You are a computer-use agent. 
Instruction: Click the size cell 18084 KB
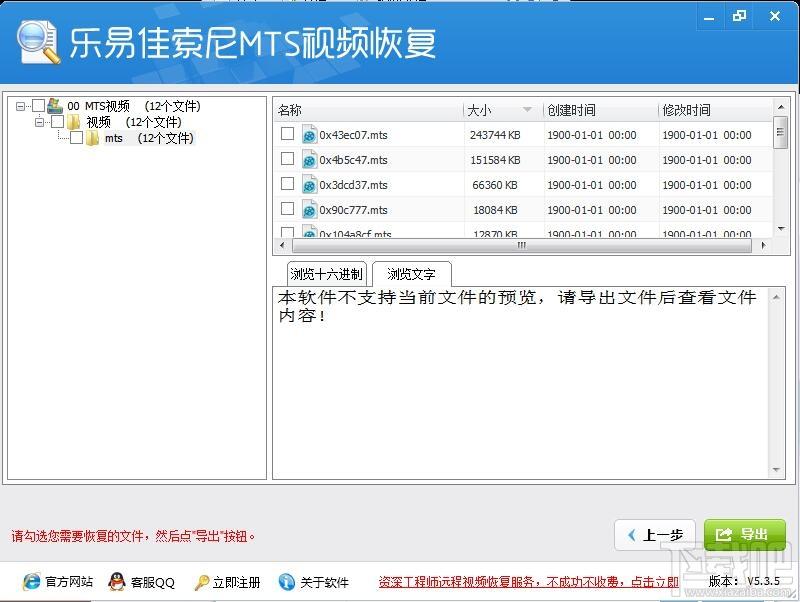[495, 210]
